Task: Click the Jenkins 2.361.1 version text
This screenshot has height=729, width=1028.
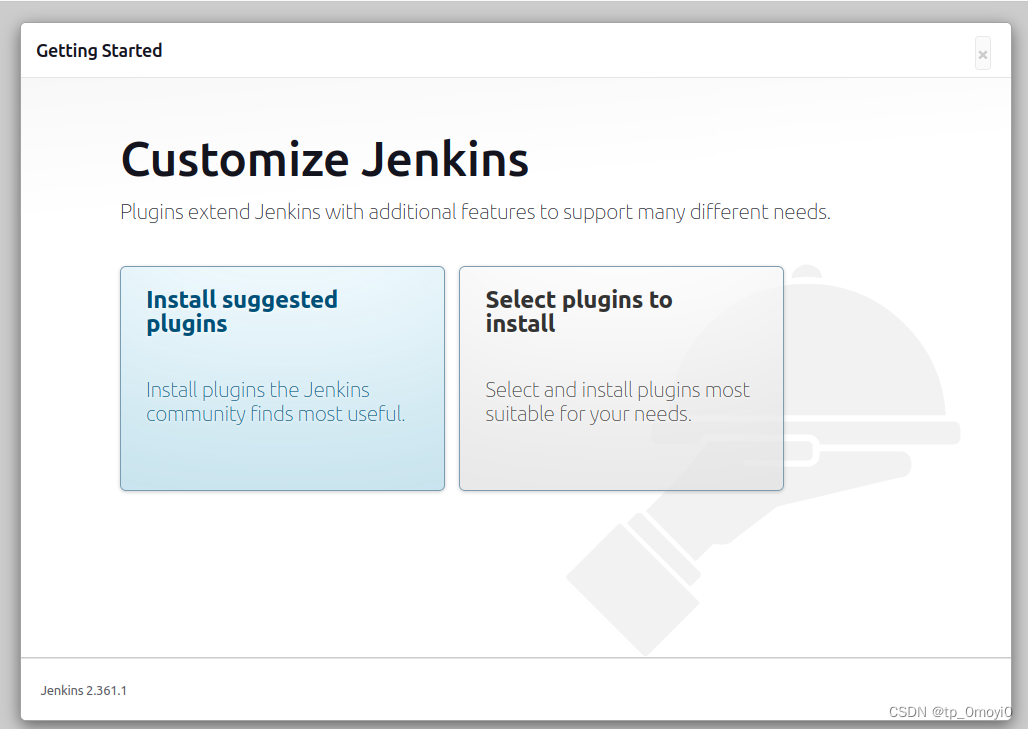Action: pyautogui.click(x=84, y=690)
